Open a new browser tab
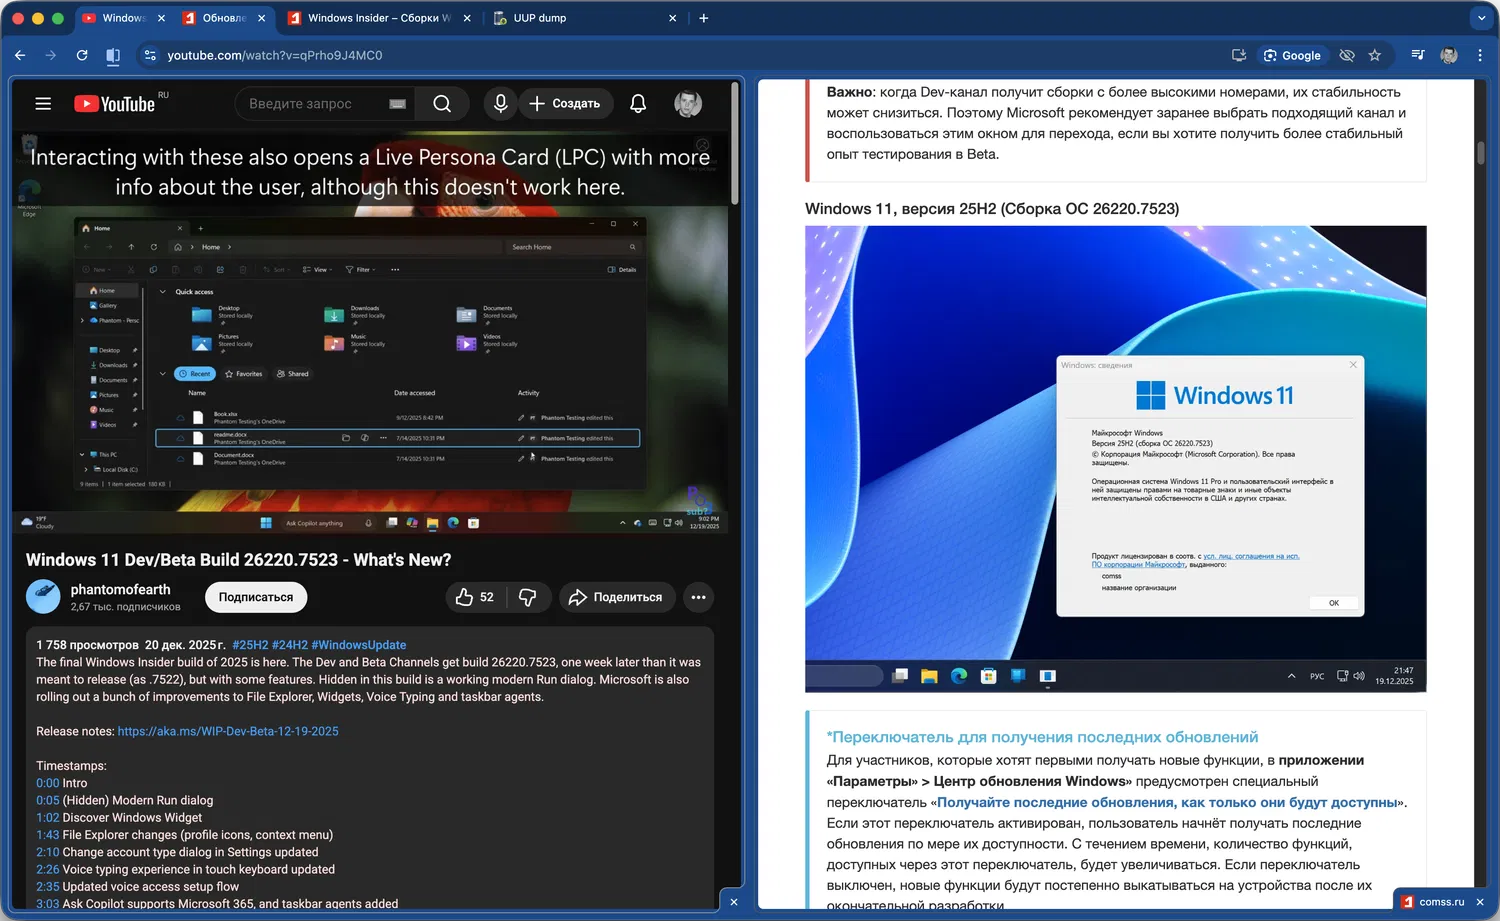The width and height of the screenshot is (1500, 921). coord(704,18)
